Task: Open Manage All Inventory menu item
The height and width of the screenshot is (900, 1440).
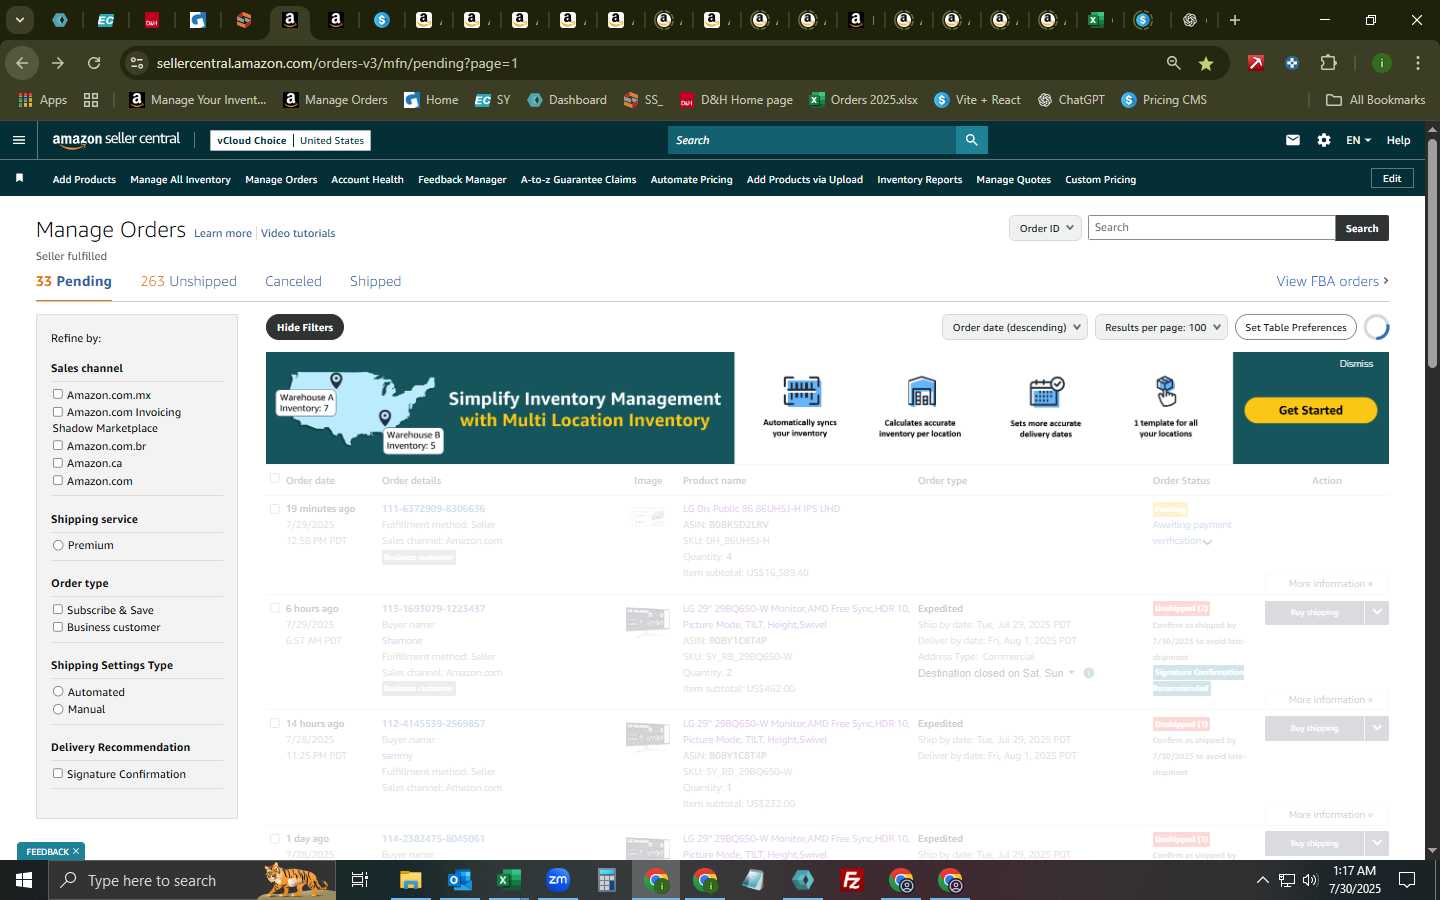Action: pyautogui.click(x=180, y=179)
